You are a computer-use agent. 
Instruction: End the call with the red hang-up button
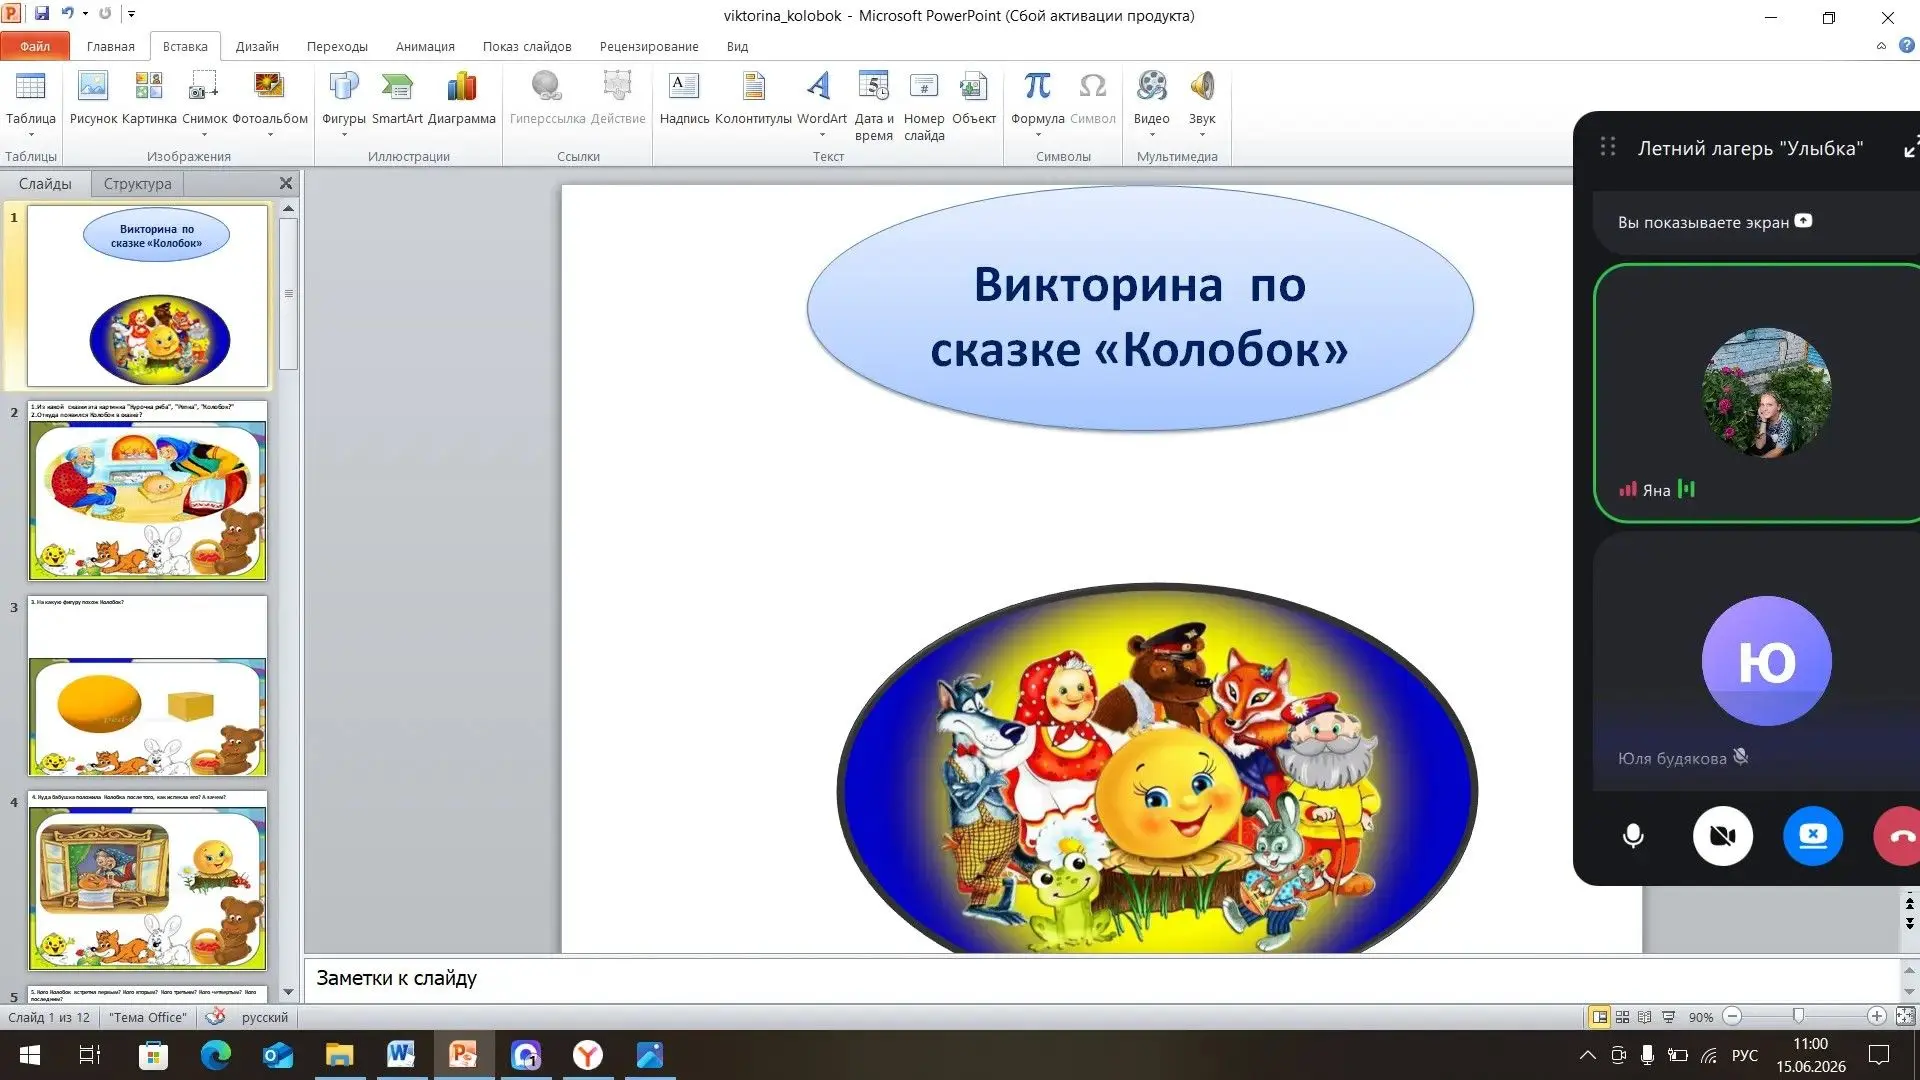pyautogui.click(x=1897, y=836)
